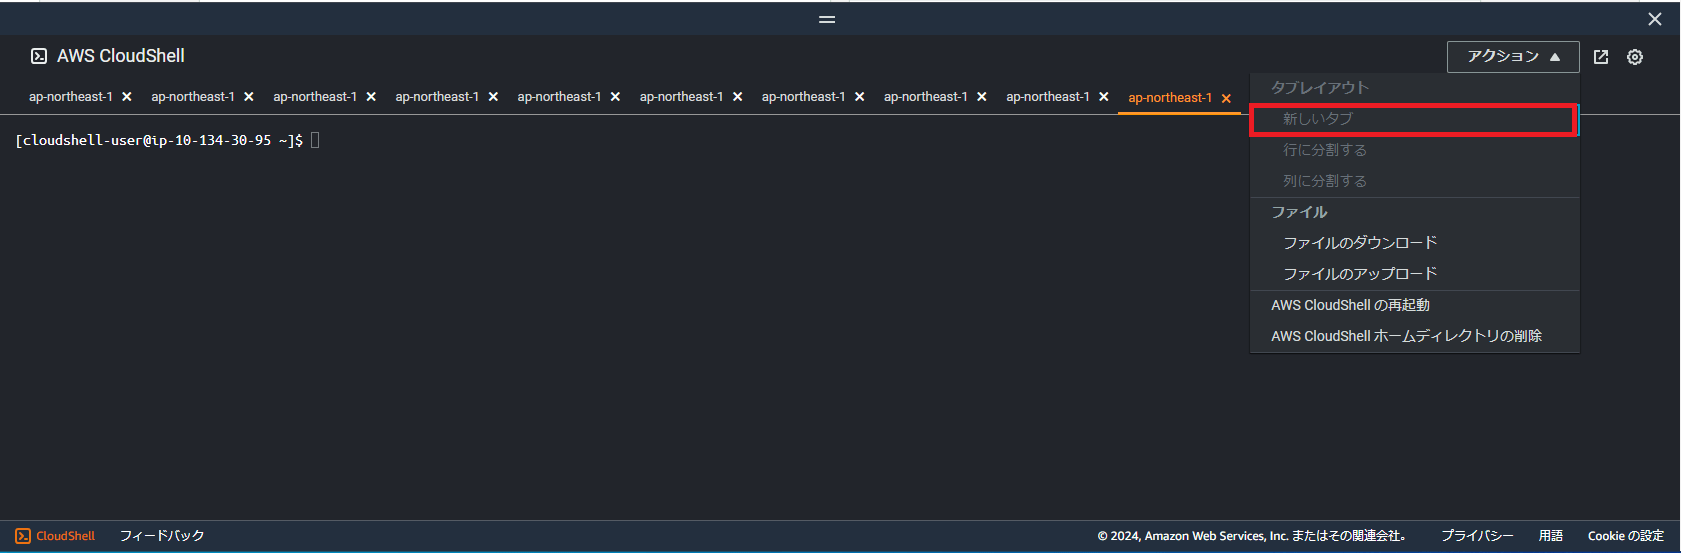Click the ファイル section header

pos(1299,212)
